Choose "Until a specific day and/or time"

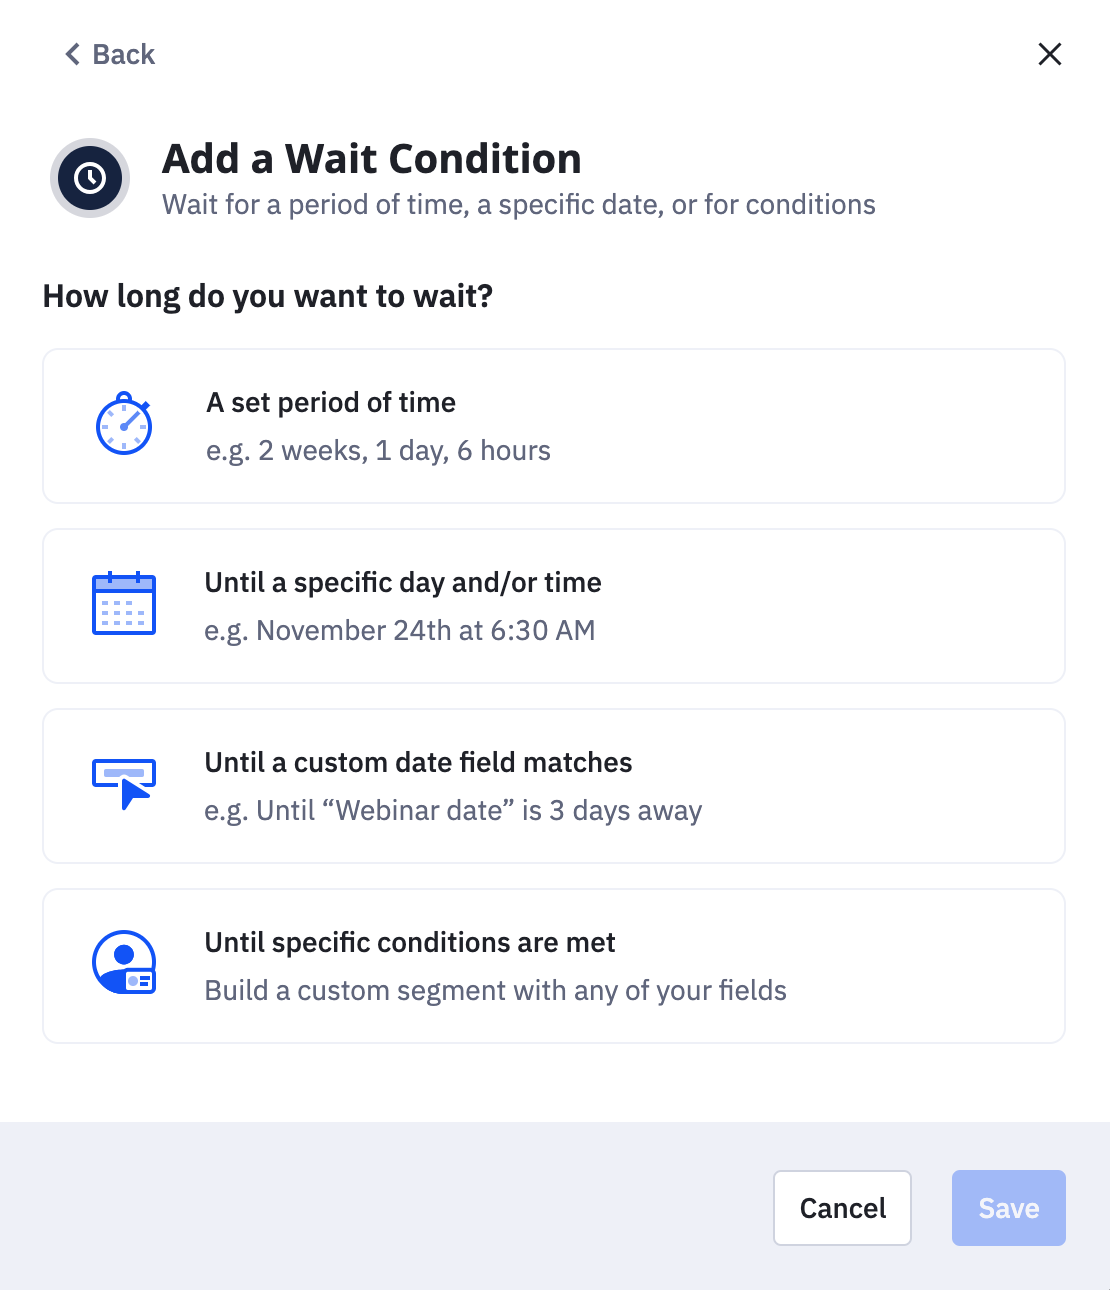point(403,582)
